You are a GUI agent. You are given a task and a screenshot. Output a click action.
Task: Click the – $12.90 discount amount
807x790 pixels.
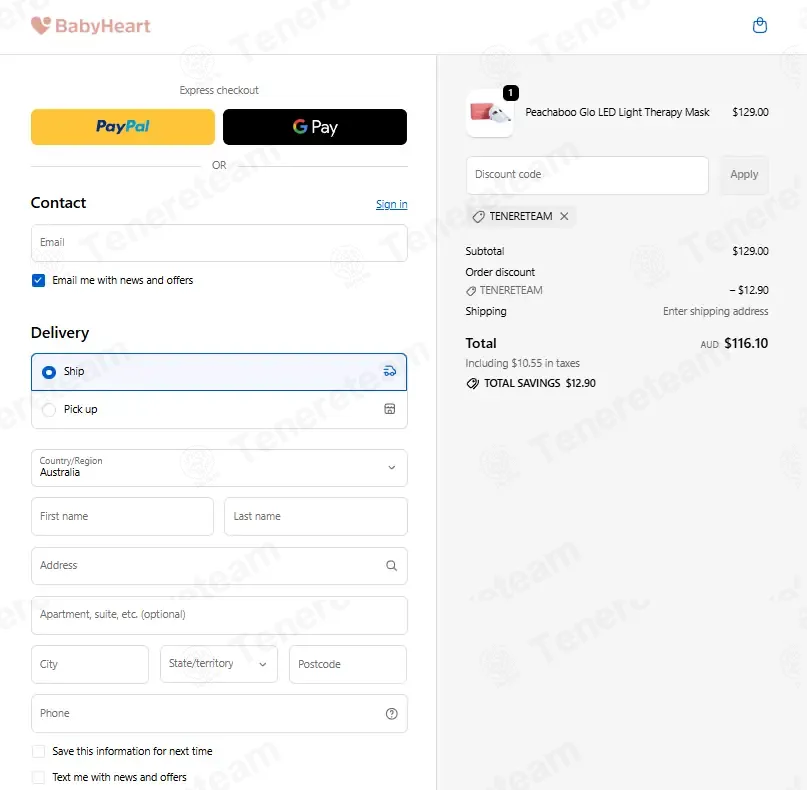point(749,290)
